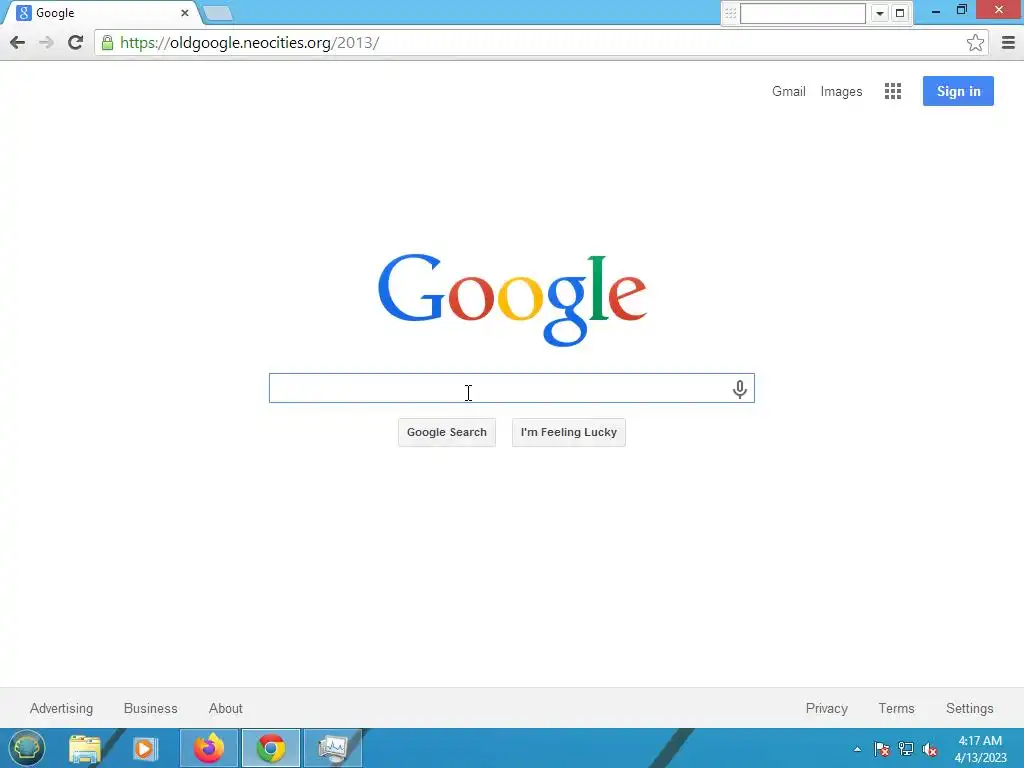Click the Chrome taskbar icon
Image resolution: width=1024 pixels, height=768 pixels.
point(271,748)
